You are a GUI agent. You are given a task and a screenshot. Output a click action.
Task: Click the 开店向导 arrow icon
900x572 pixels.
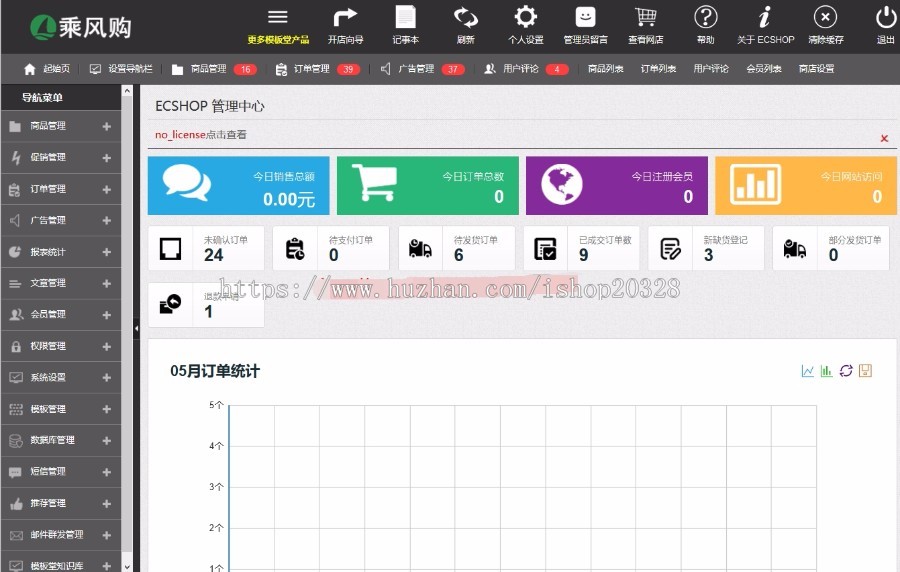[345, 17]
